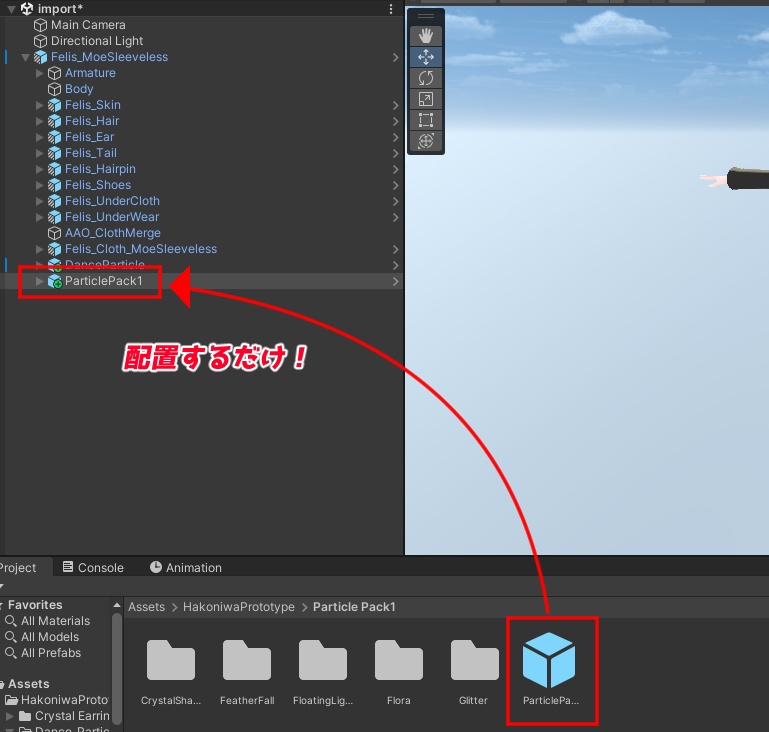Expand the Felis_UnderCloth object
This screenshot has height=732, width=769.
[x=40, y=201]
